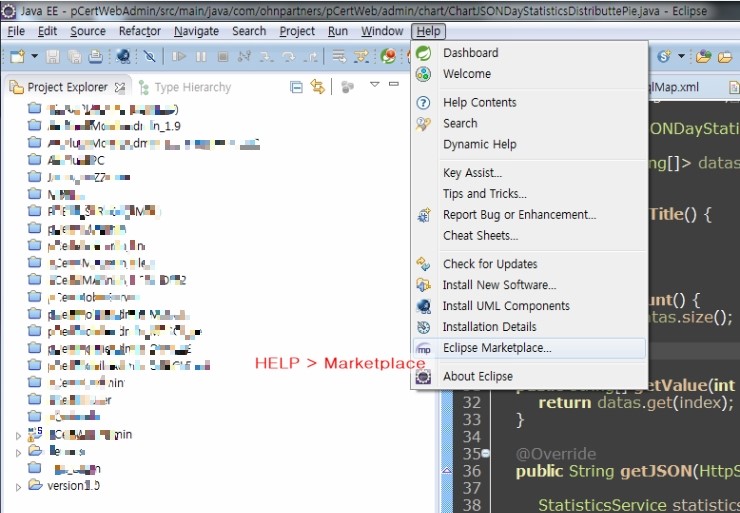
Task: Choose Search in the Help menu
Action: (x=529, y=123)
